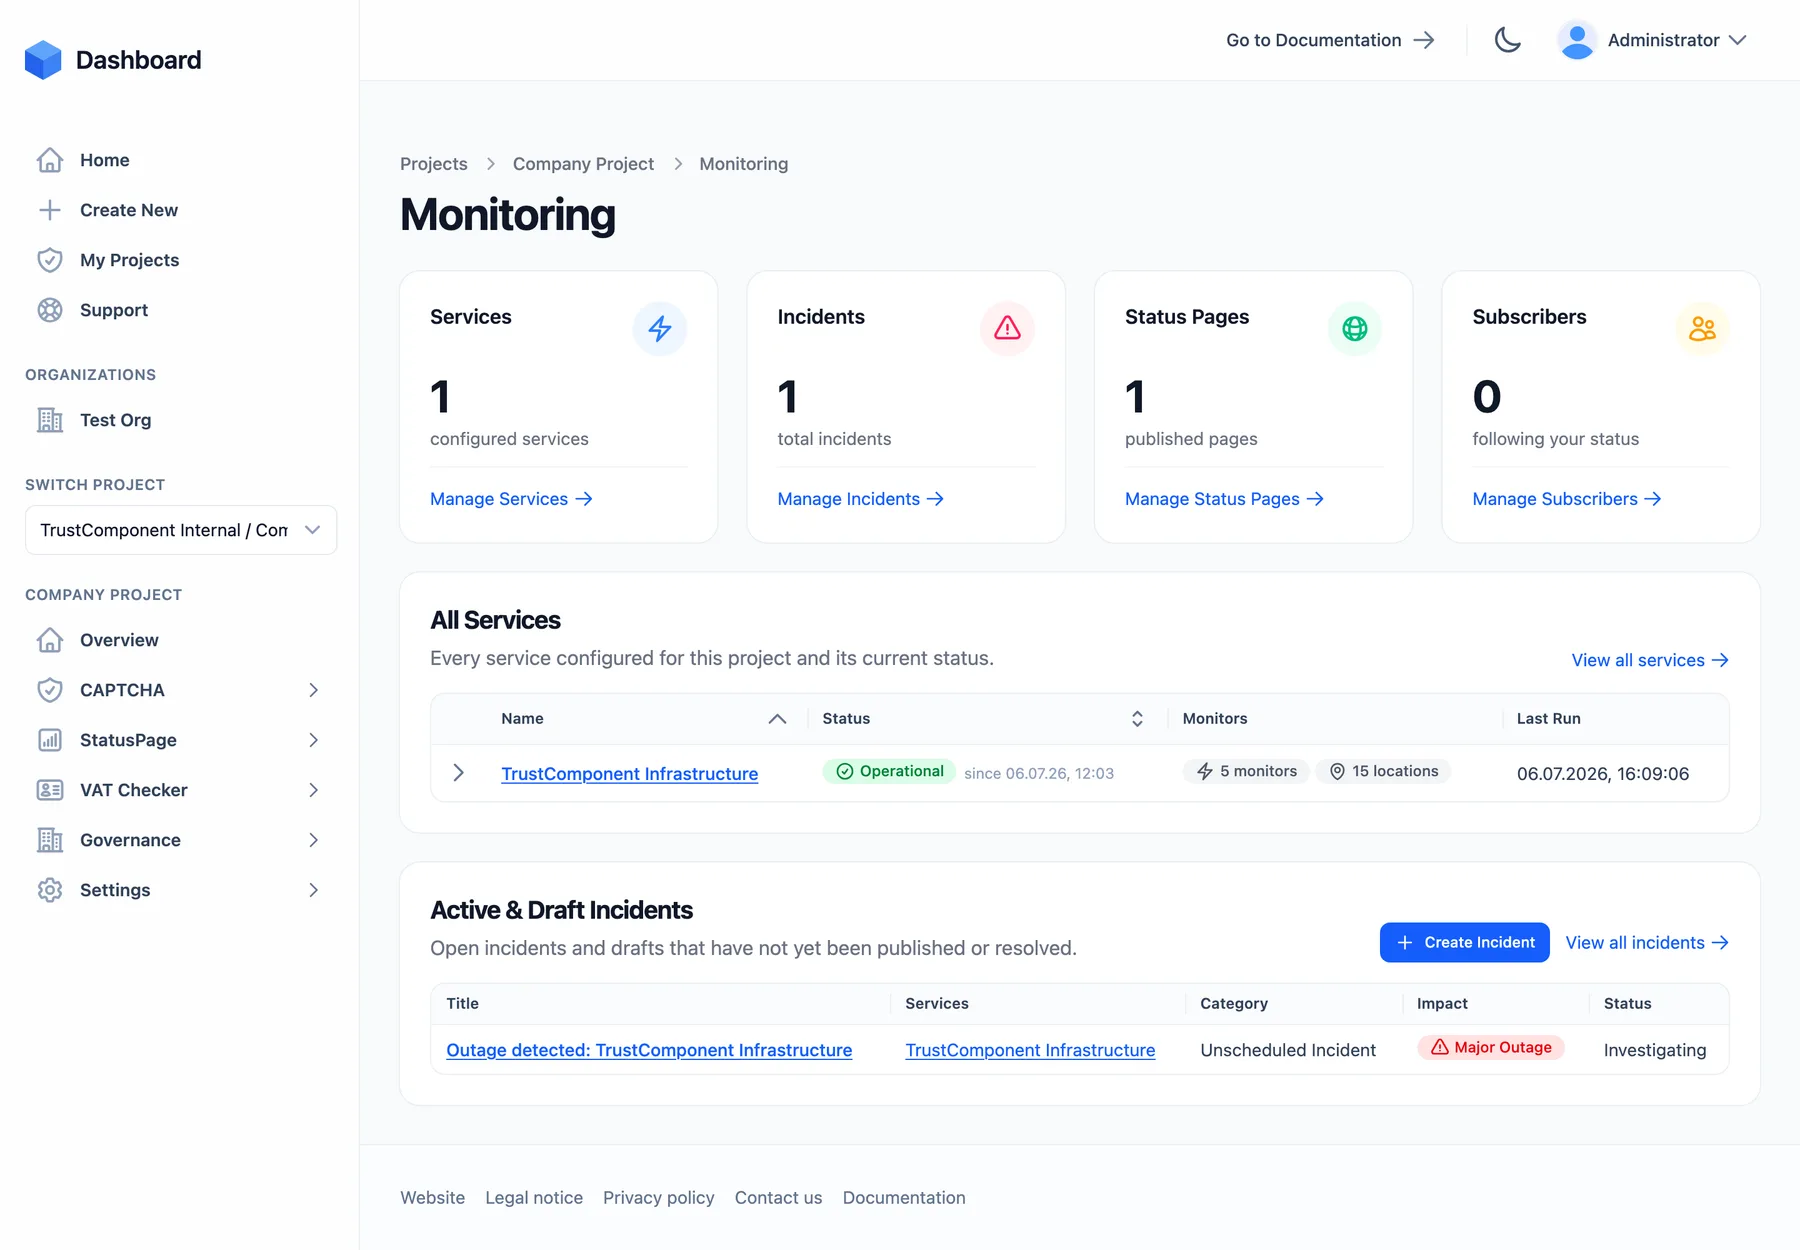Open TrustComponent Infrastructure service link in All Services
This screenshot has width=1800, height=1250.
(630, 774)
